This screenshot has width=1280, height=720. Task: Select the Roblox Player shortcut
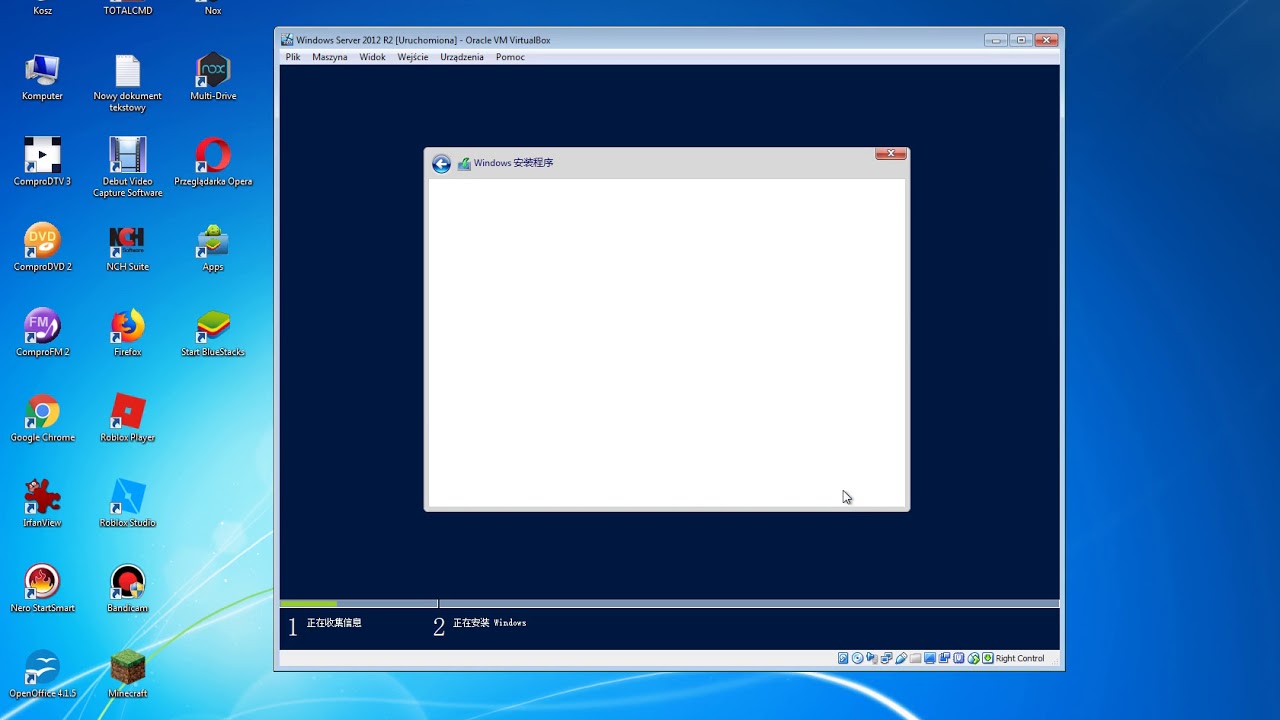tap(128, 418)
